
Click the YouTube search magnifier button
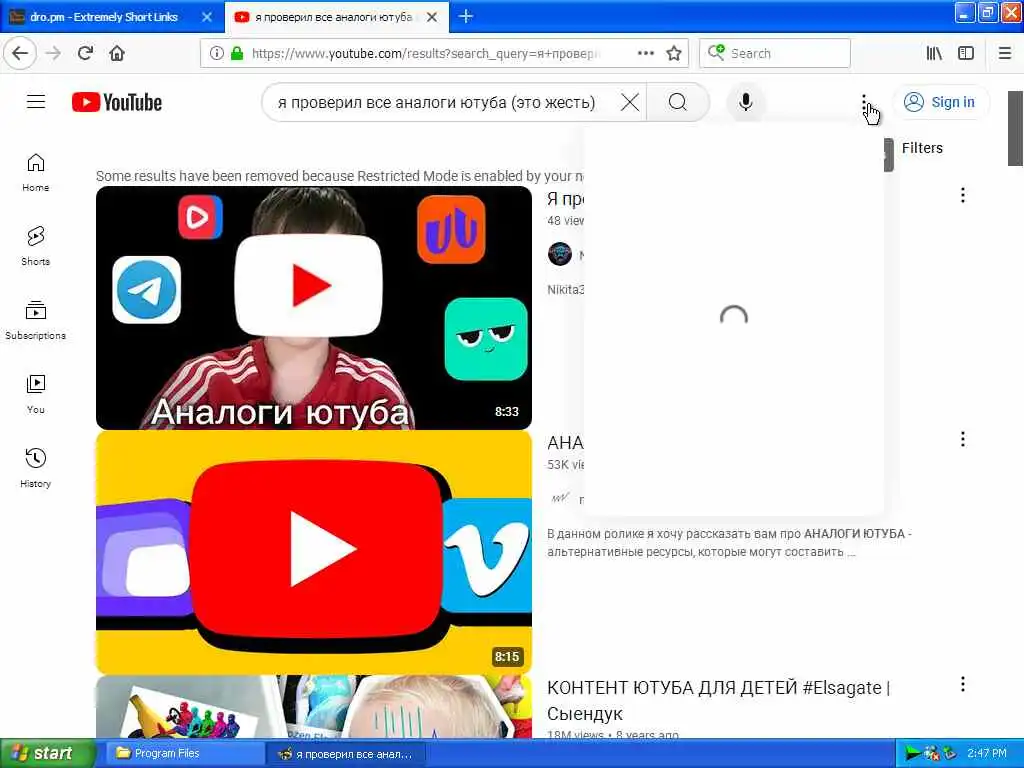[677, 103]
